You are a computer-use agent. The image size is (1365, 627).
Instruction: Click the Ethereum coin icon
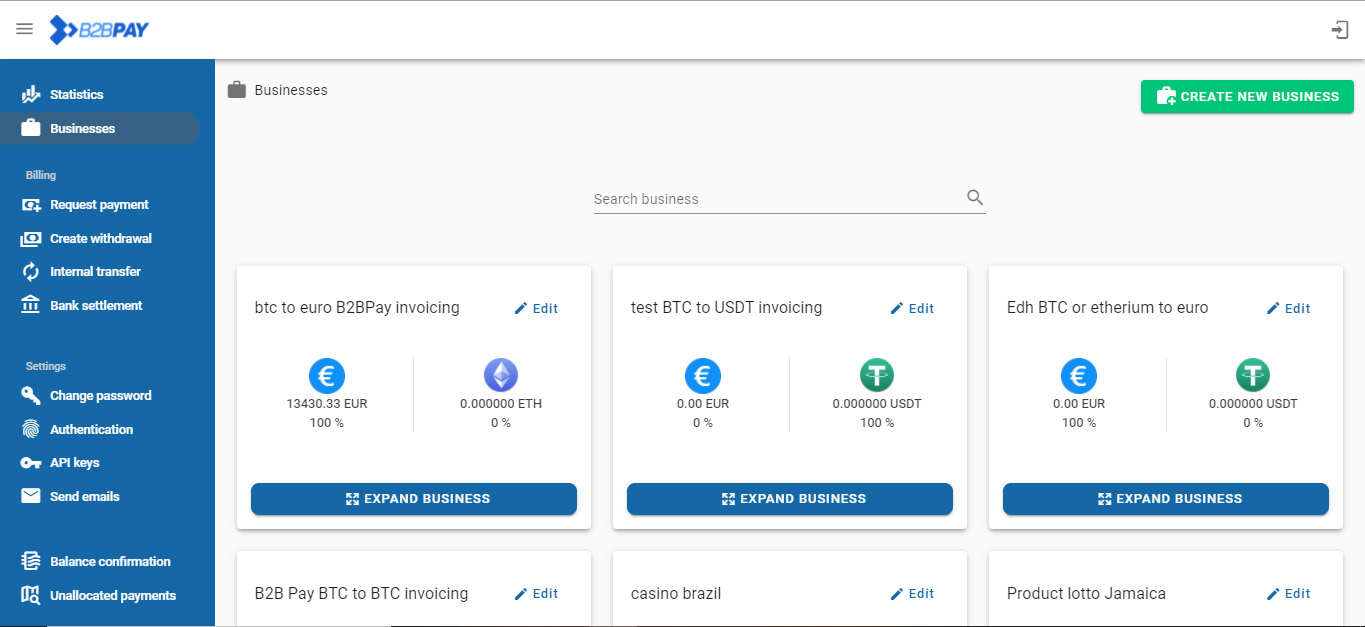point(501,376)
